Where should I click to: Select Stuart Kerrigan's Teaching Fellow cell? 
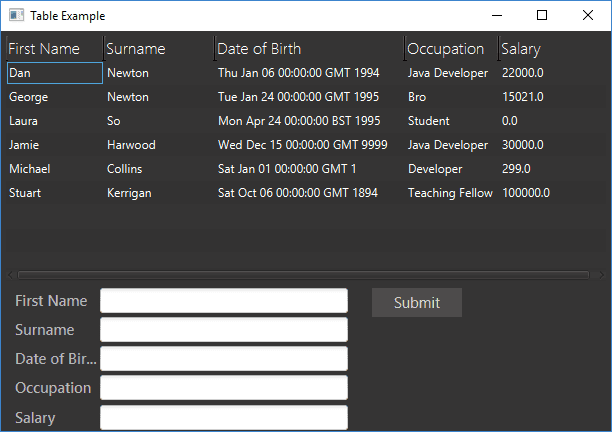pos(450,193)
